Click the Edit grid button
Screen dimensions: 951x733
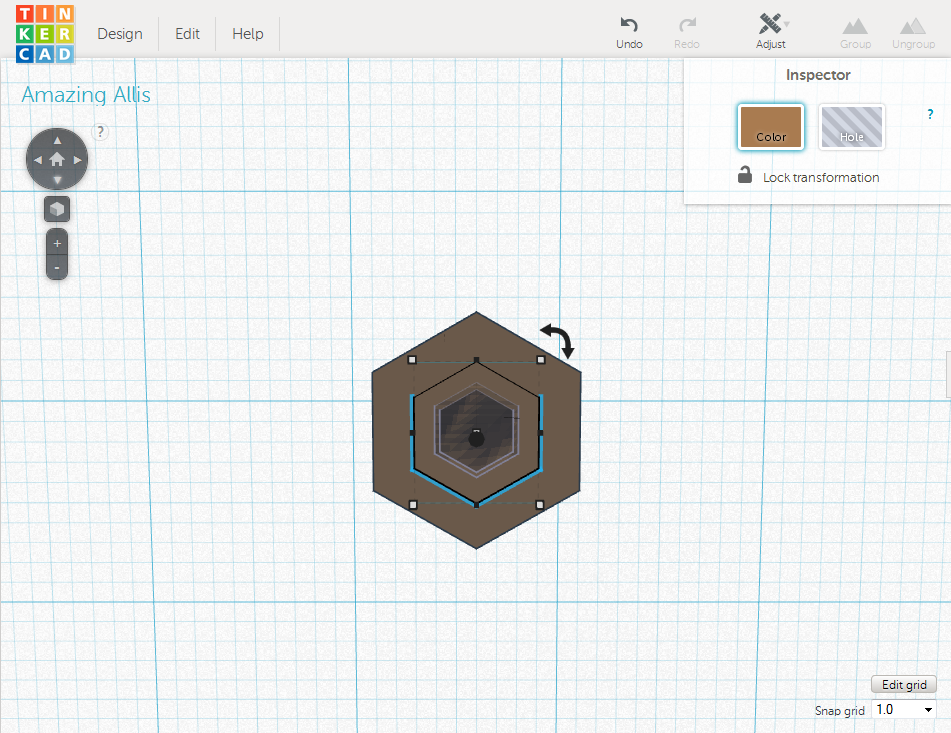[x=904, y=684]
